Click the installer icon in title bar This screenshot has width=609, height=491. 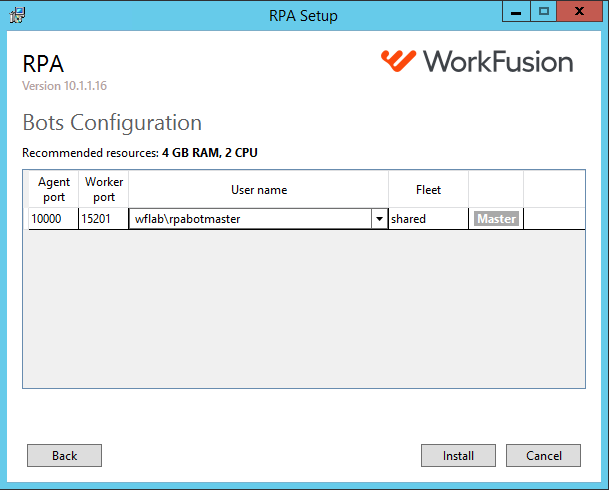[x=17, y=16]
